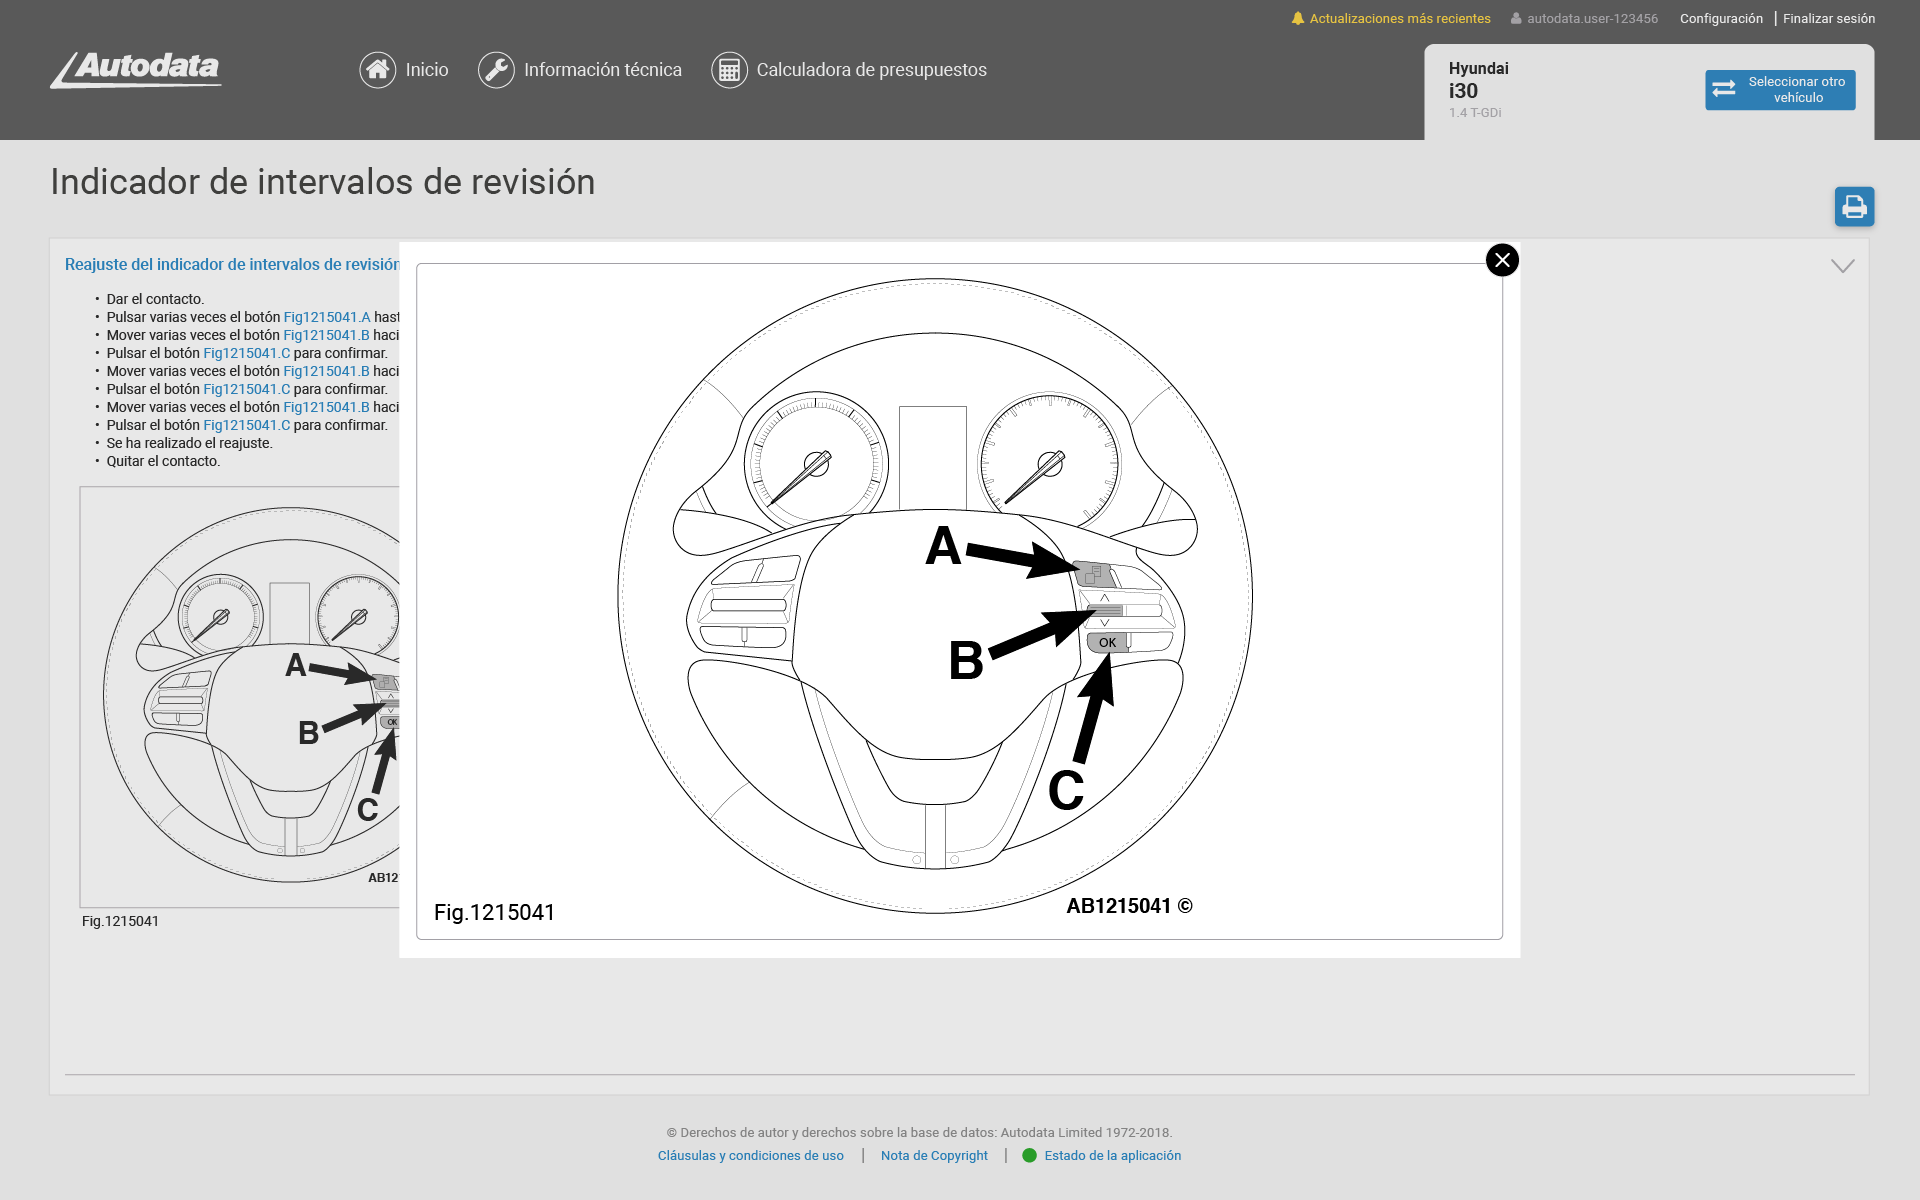Click the notifications bell icon

click(x=1297, y=19)
